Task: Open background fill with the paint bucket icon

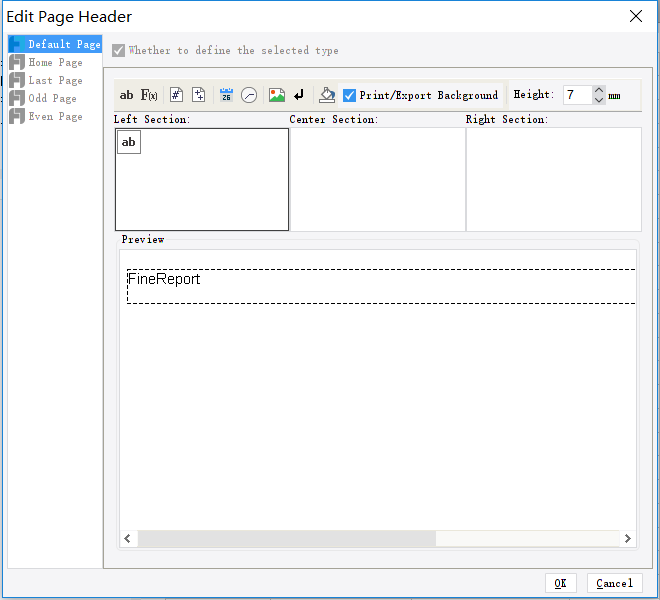Action: (327, 95)
